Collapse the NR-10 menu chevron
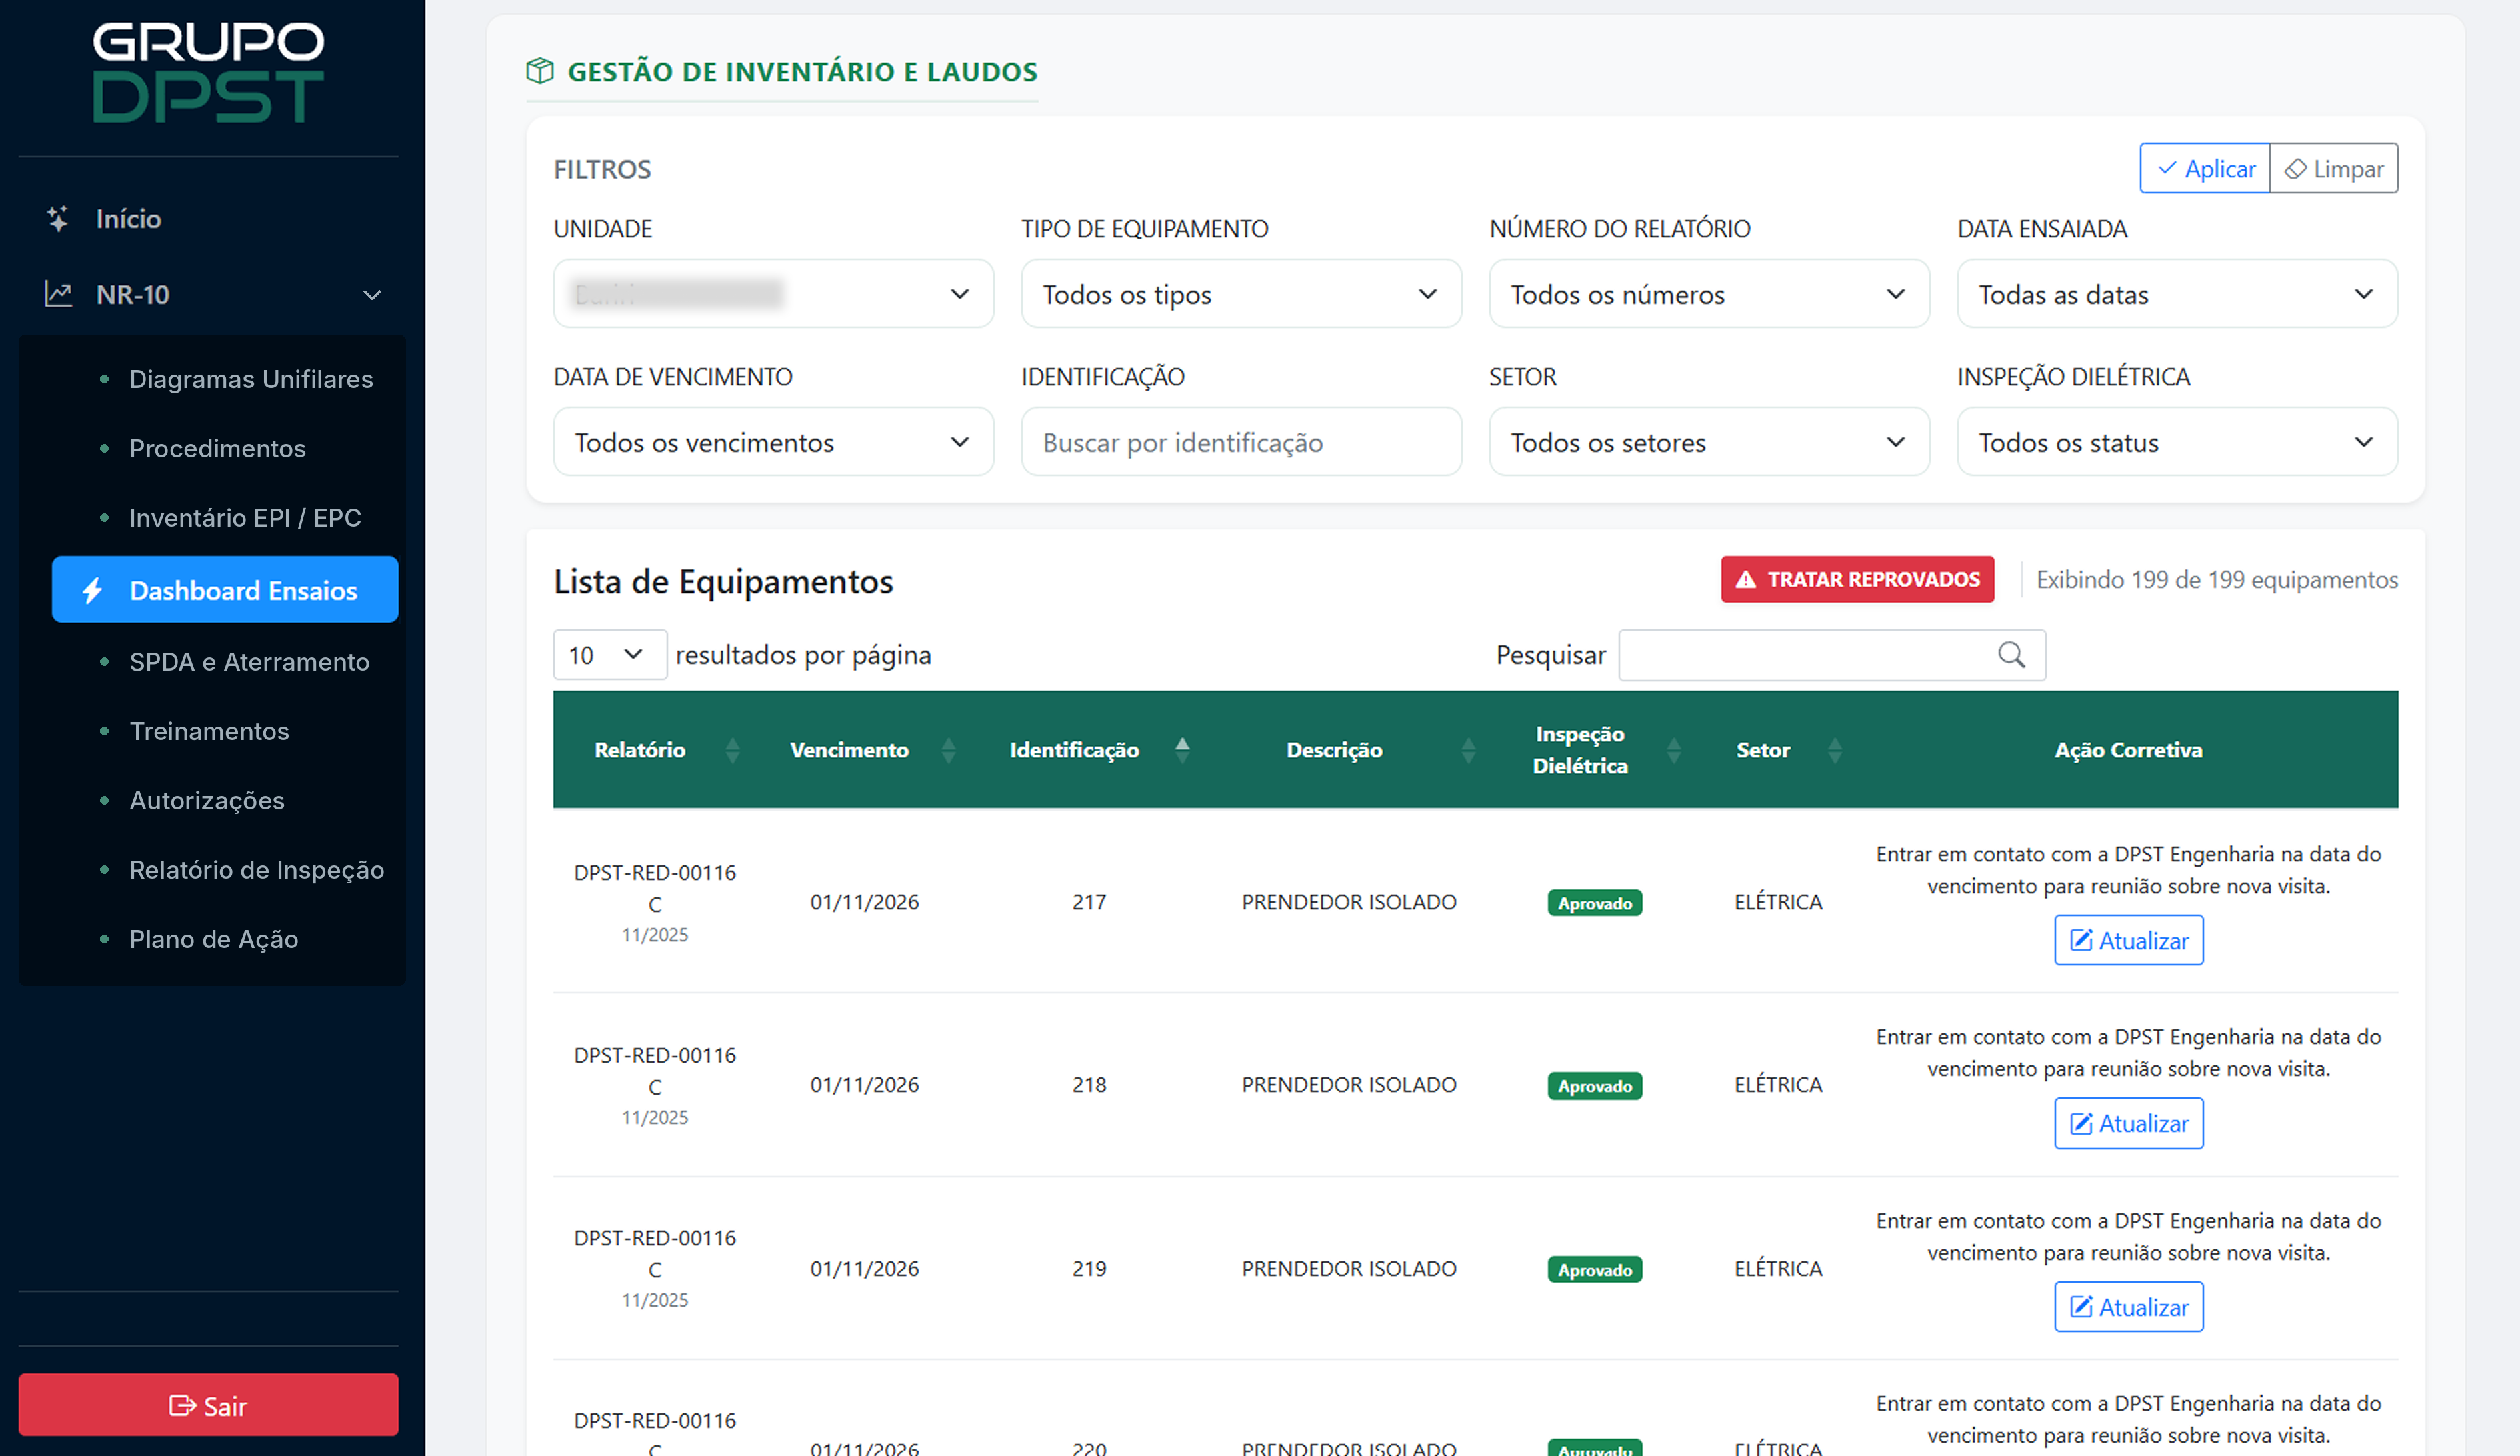 pos(372,295)
